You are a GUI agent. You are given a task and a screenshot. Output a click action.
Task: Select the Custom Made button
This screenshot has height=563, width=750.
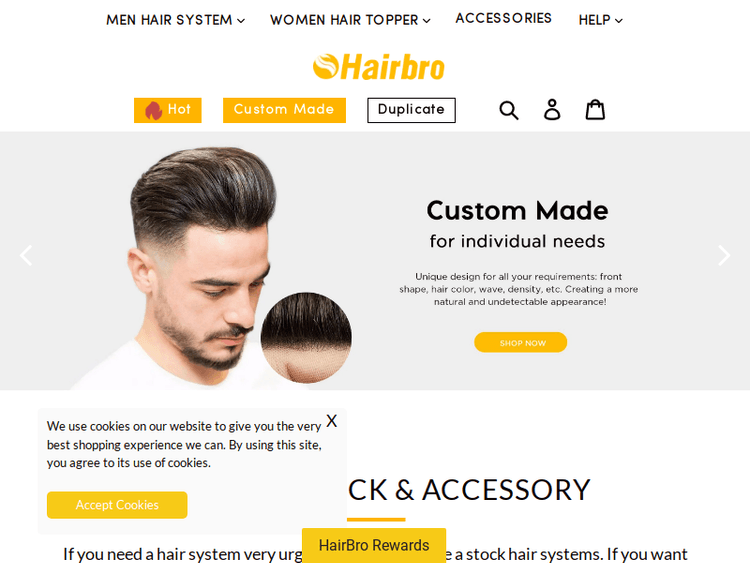[284, 110]
